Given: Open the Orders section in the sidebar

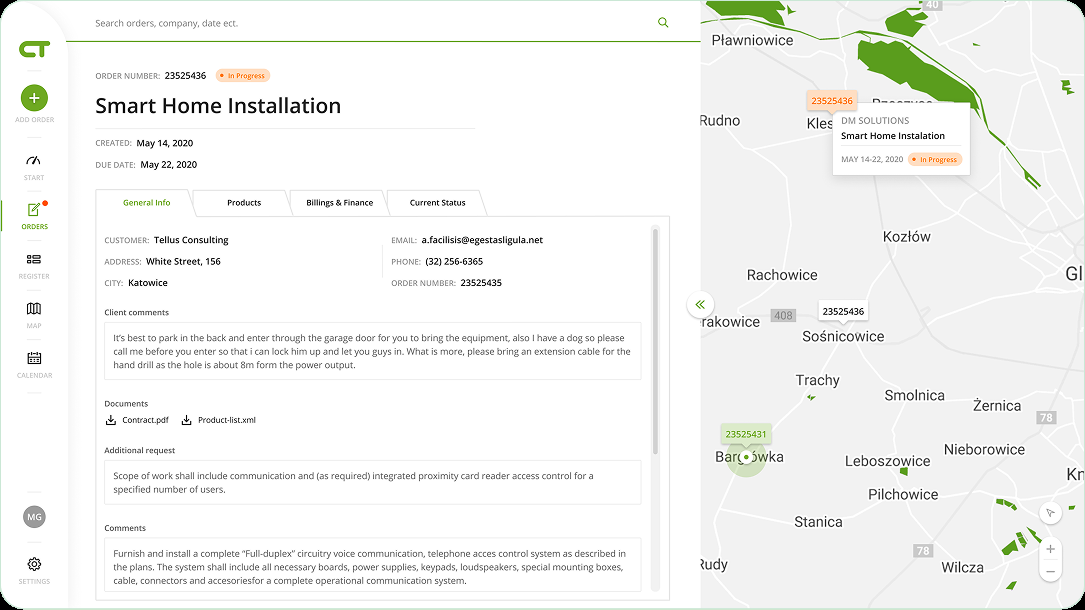Looking at the screenshot, I should [x=34, y=215].
